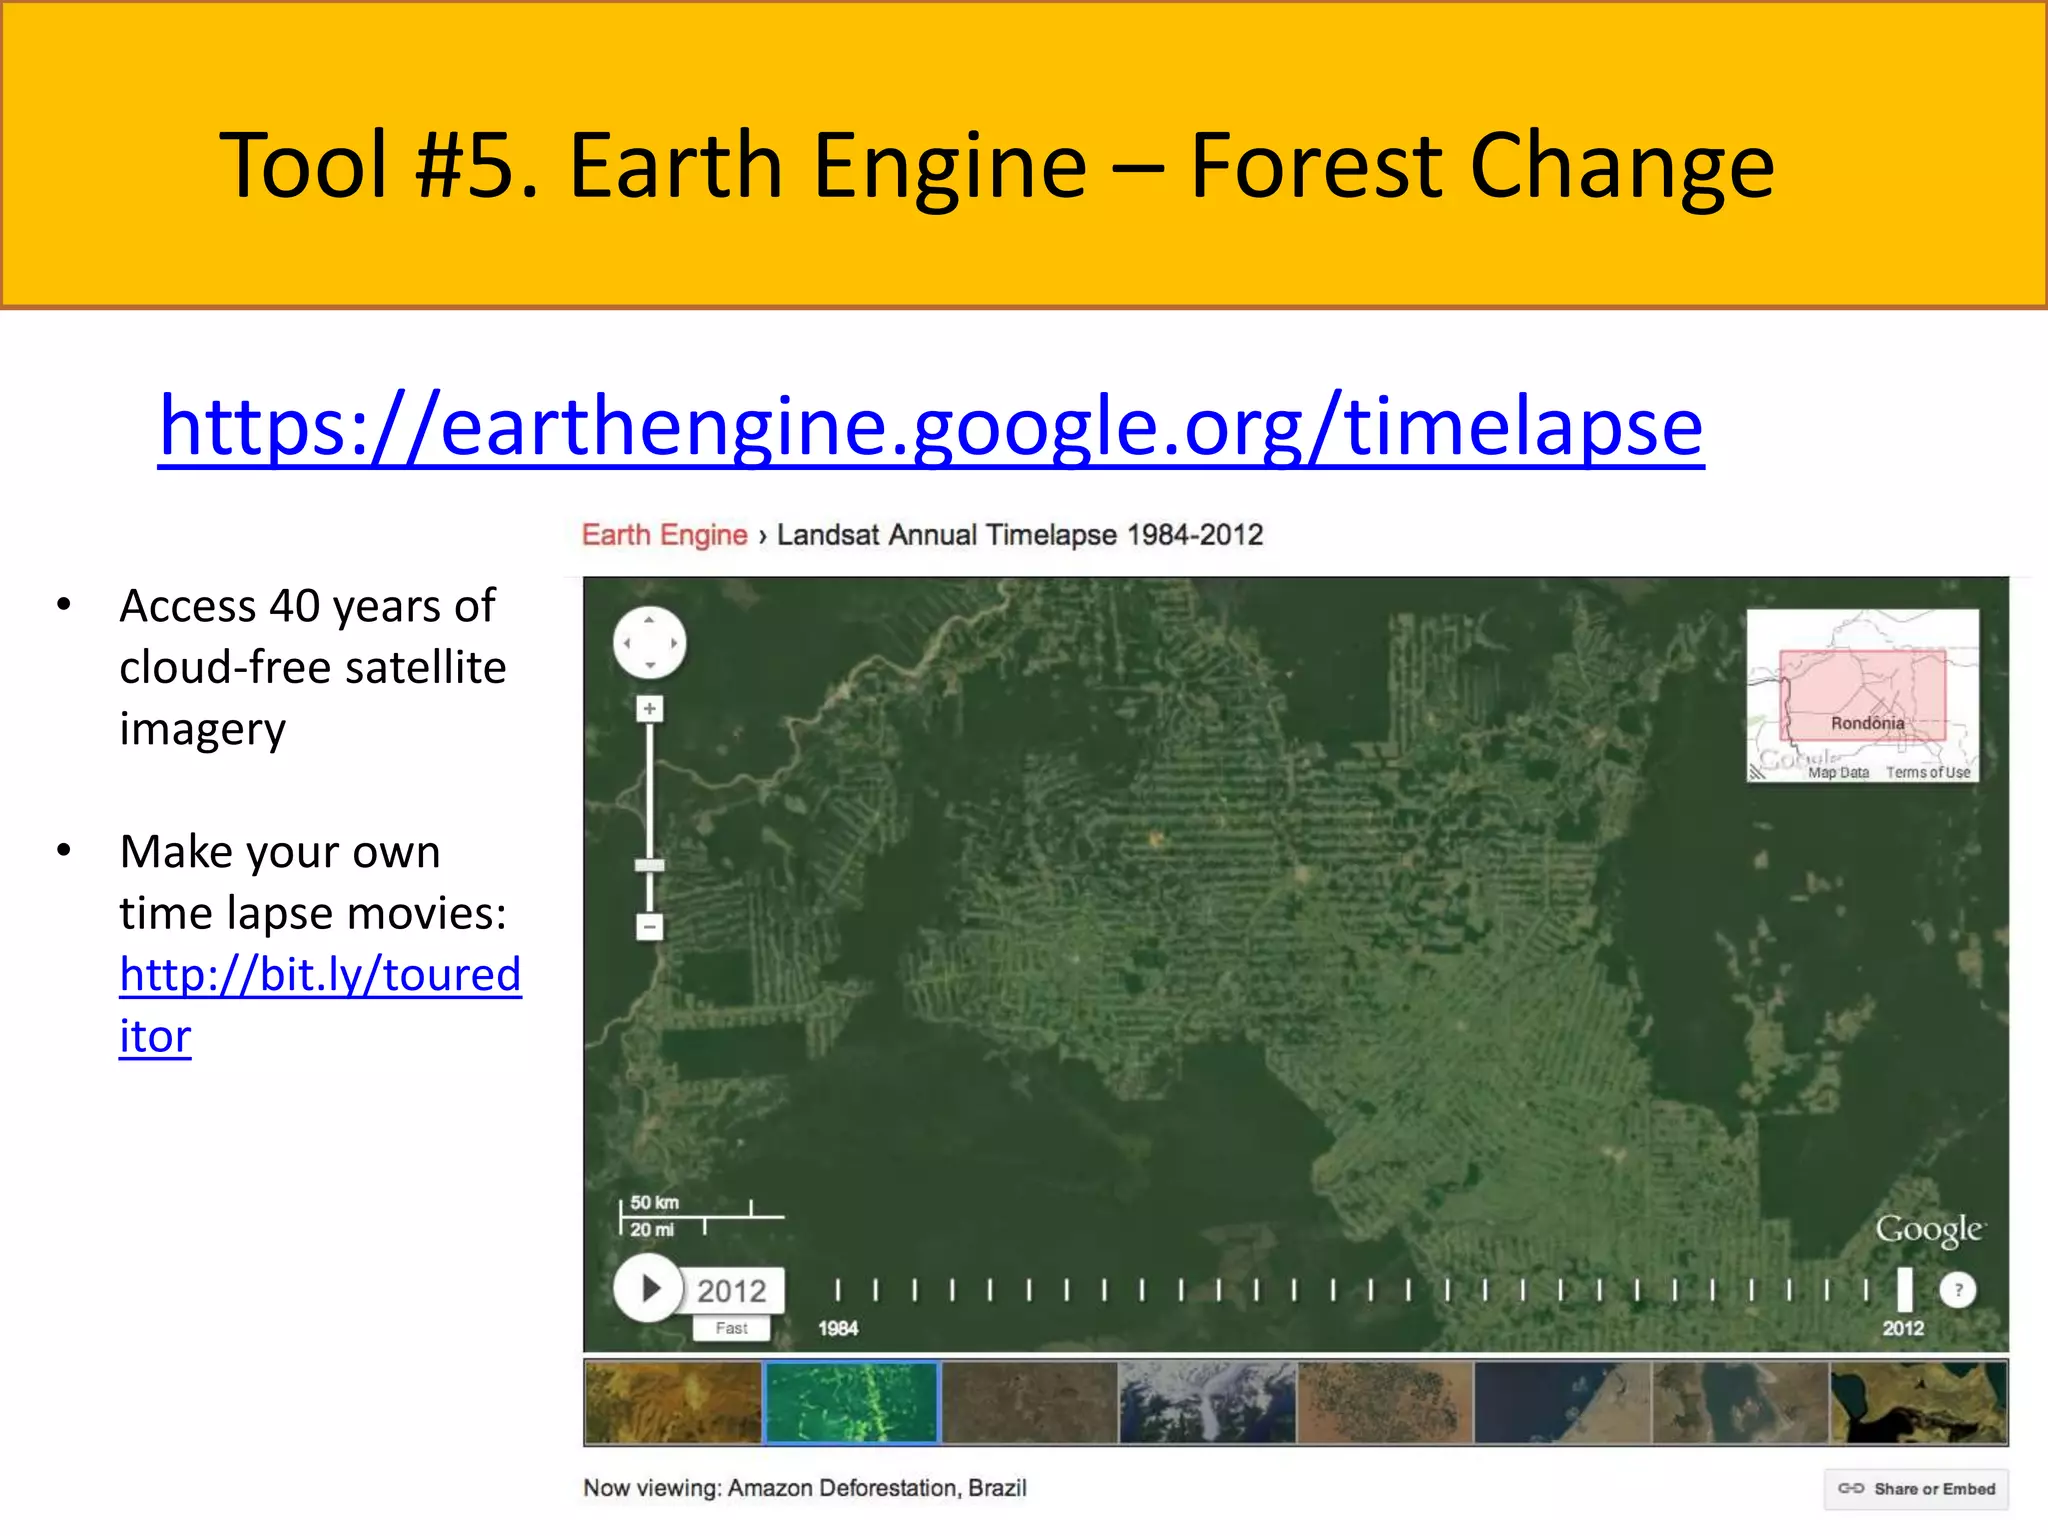The height and width of the screenshot is (1536, 2048).
Task: Select the last dark water-body thumbnail
Action: point(1918,1402)
